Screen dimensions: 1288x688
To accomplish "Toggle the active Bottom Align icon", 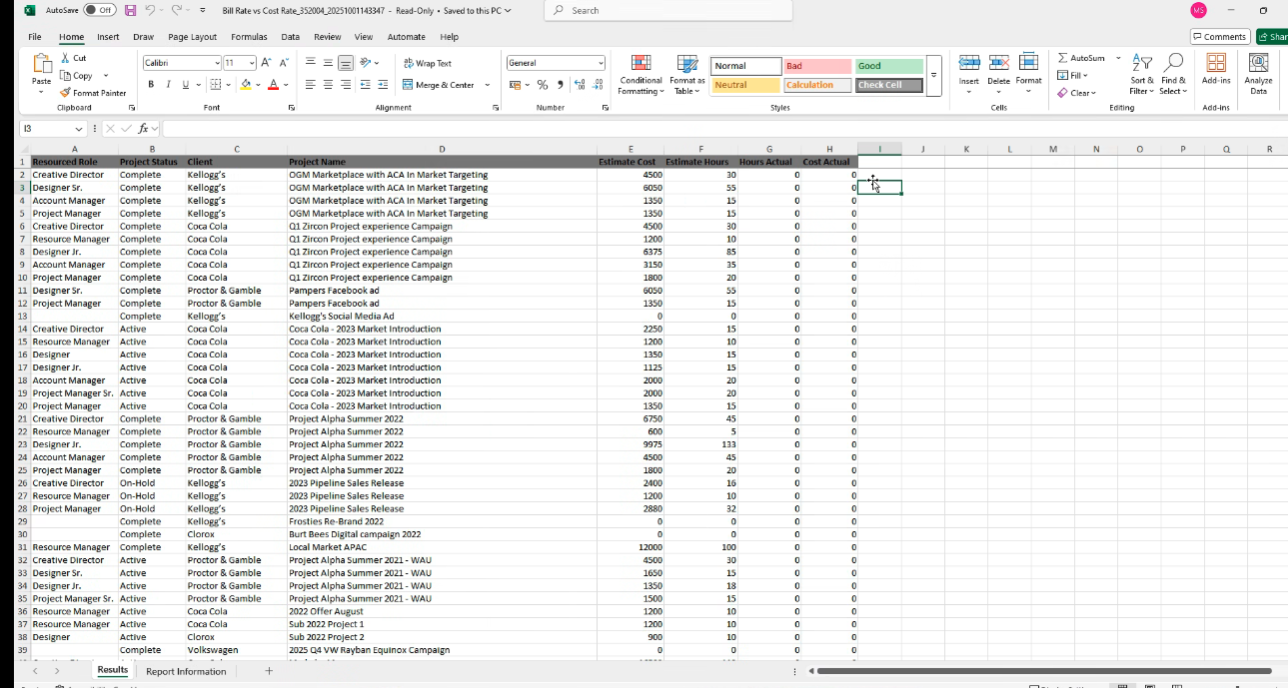I will click(x=345, y=62).
